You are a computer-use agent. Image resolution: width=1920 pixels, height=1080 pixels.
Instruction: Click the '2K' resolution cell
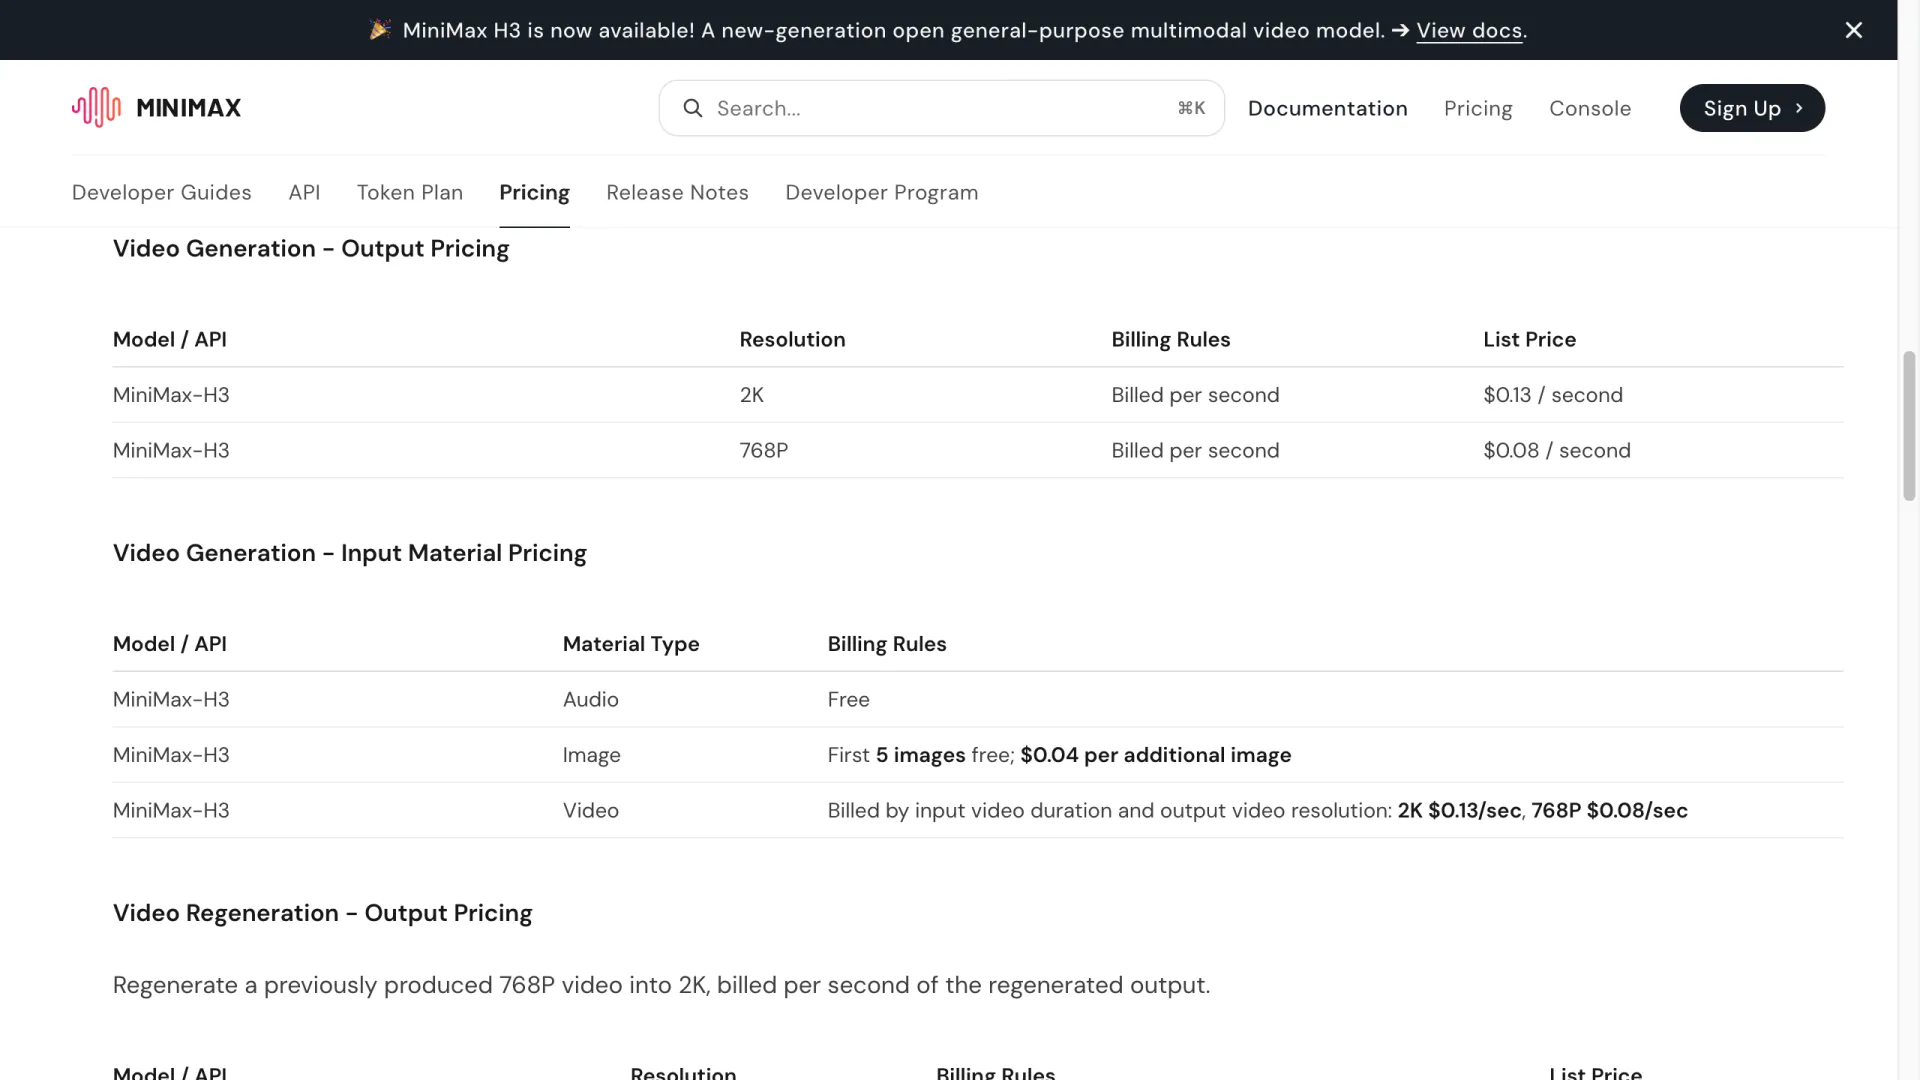point(752,395)
